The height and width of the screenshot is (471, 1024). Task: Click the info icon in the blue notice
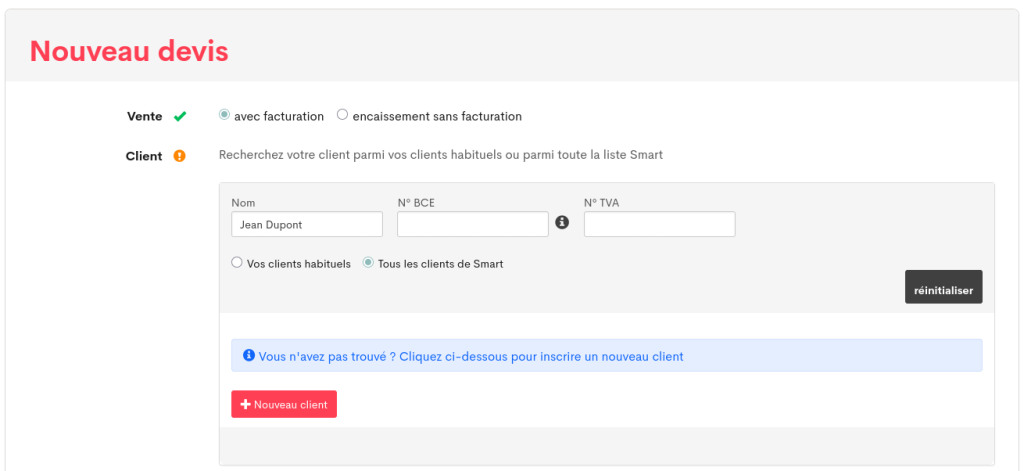pyautogui.click(x=249, y=355)
